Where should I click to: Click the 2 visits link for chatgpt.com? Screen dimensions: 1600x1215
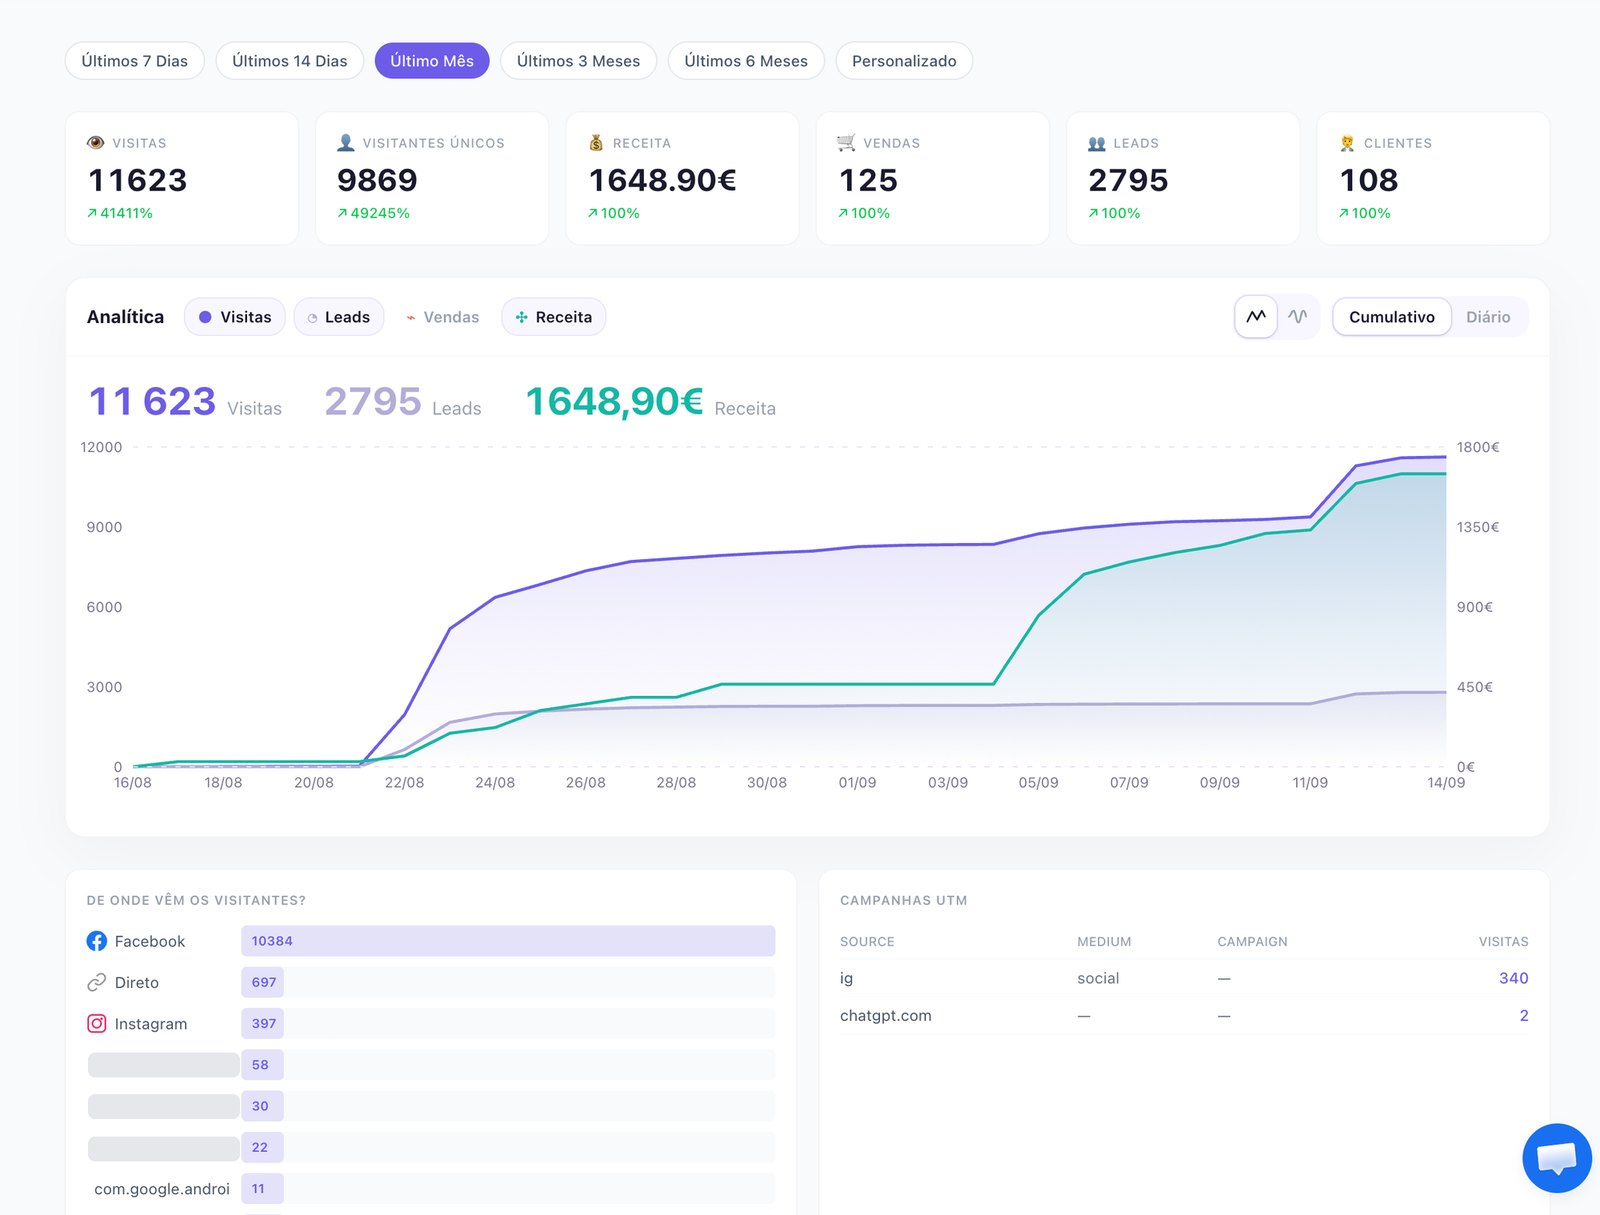(1524, 1015)
